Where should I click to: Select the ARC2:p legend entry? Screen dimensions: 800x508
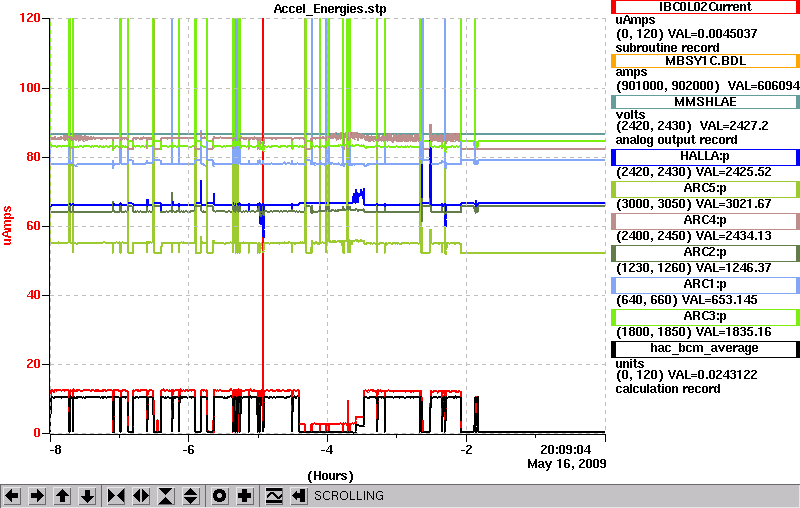click(705, 253)
